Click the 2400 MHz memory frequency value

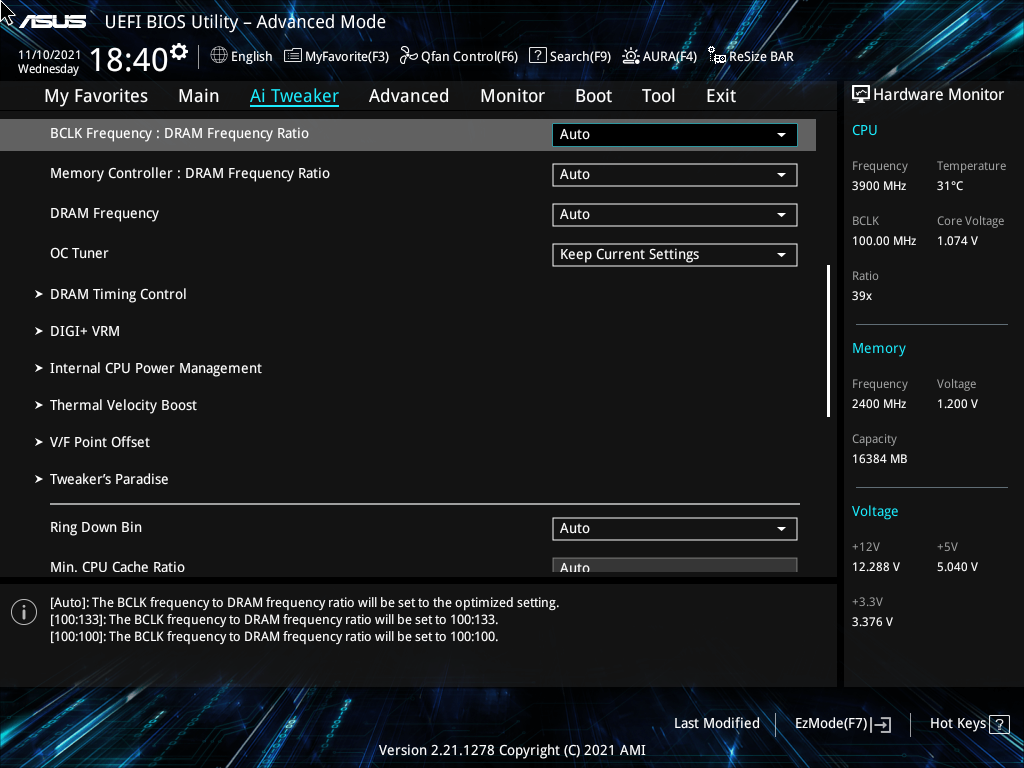878,404
